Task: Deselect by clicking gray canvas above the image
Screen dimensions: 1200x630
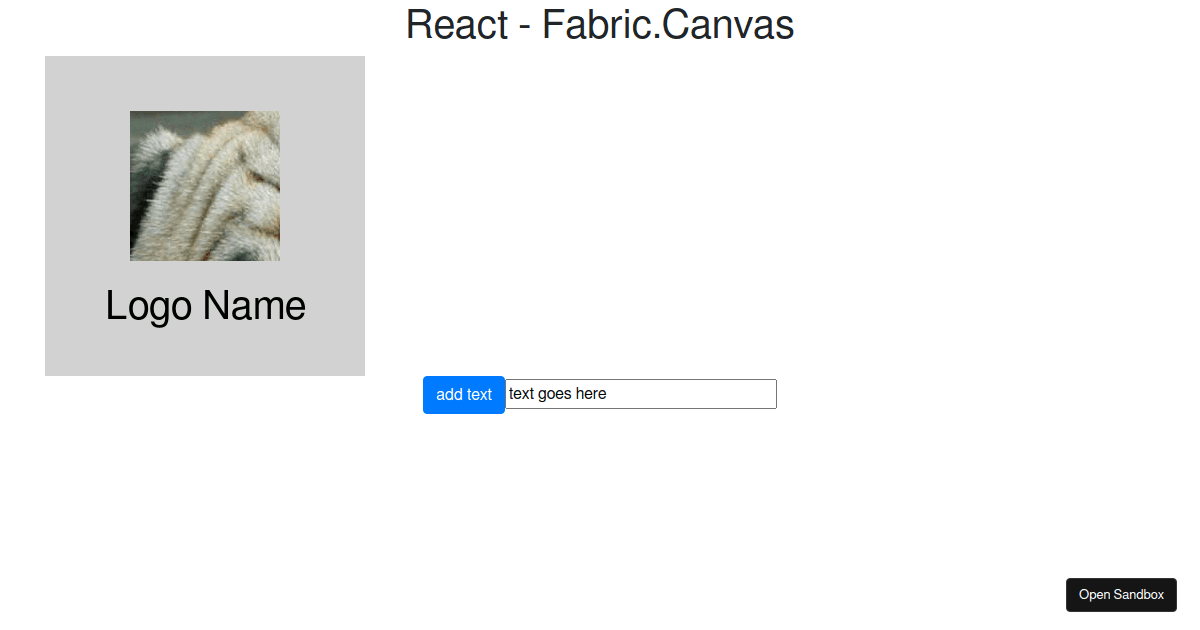Action: 205,82
